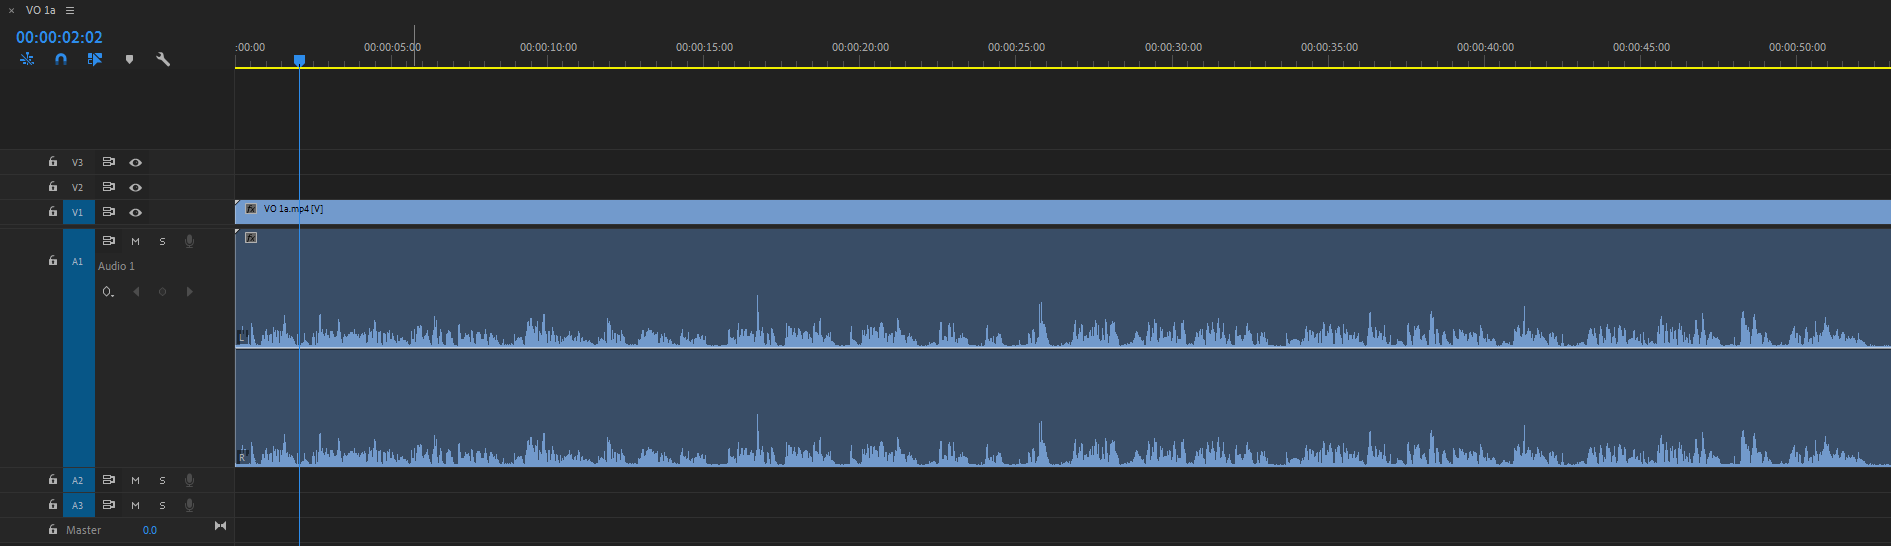1891x546 pixels.
Task: Toggle lock on track A1
Action: click(x=53, y=261)
